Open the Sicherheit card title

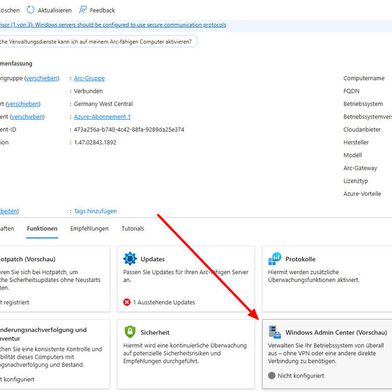(155, 332)
